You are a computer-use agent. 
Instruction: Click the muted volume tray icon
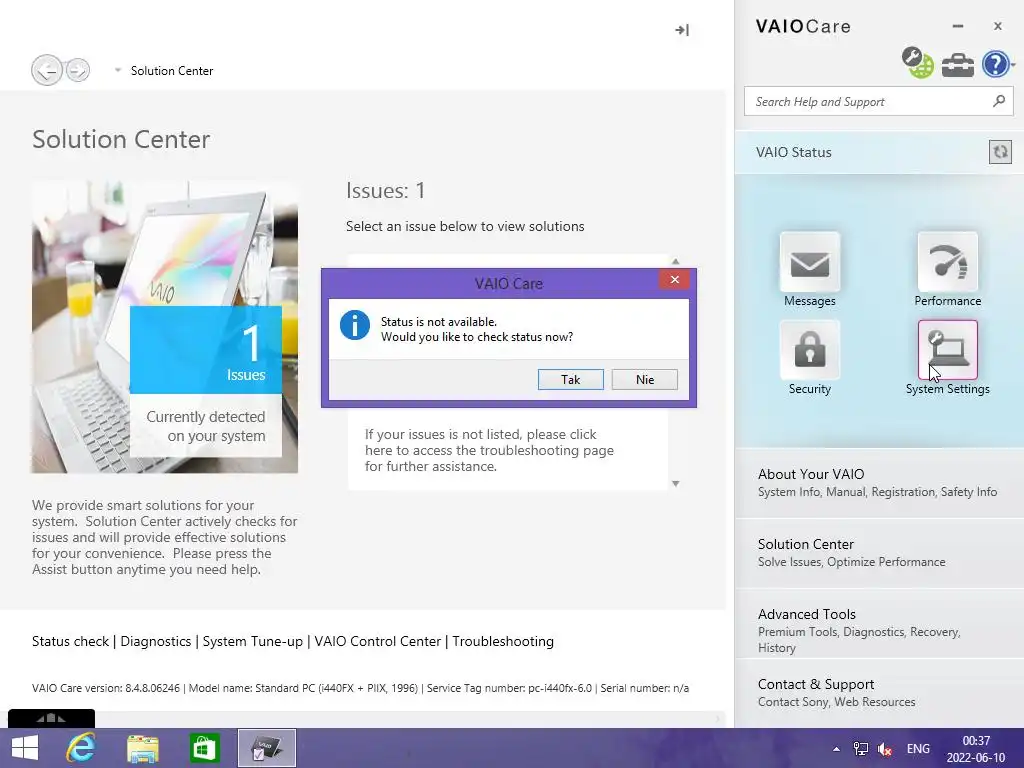click(885, 749)
